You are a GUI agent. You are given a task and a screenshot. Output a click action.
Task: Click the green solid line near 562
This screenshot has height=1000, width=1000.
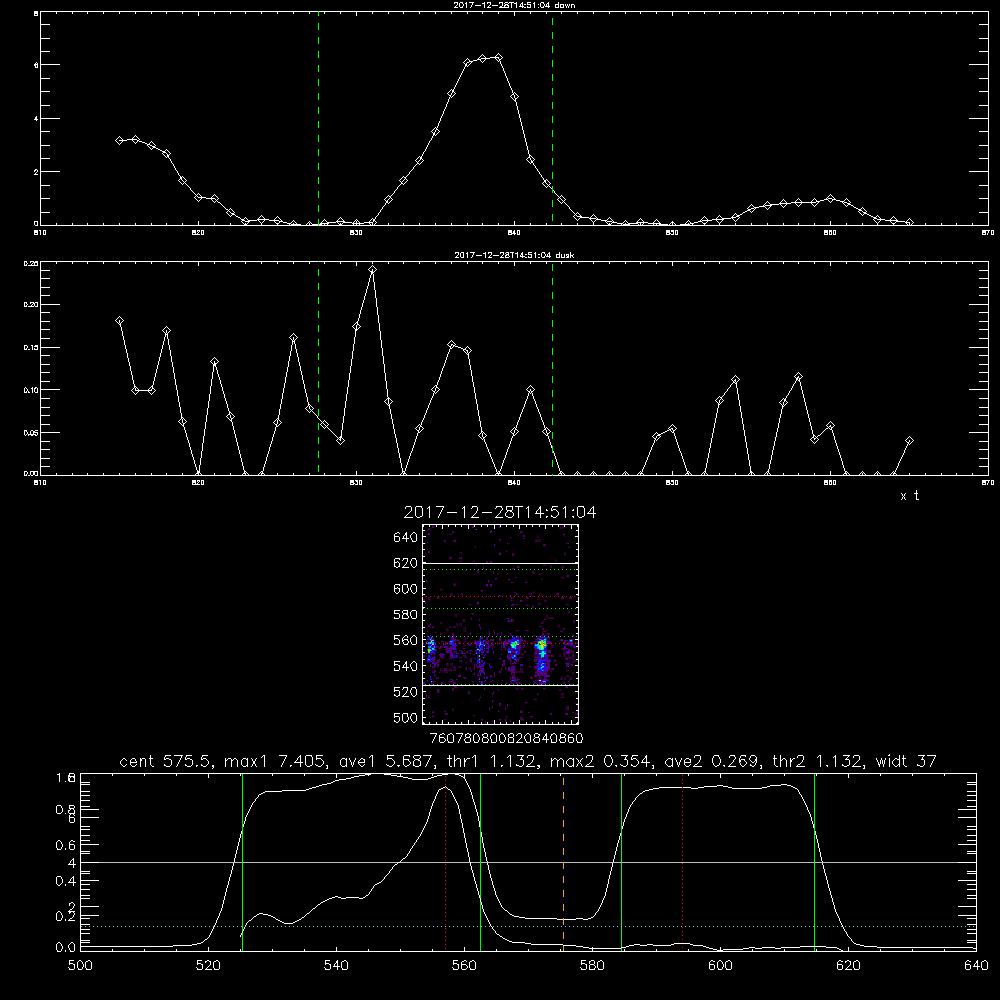(480, 861)
